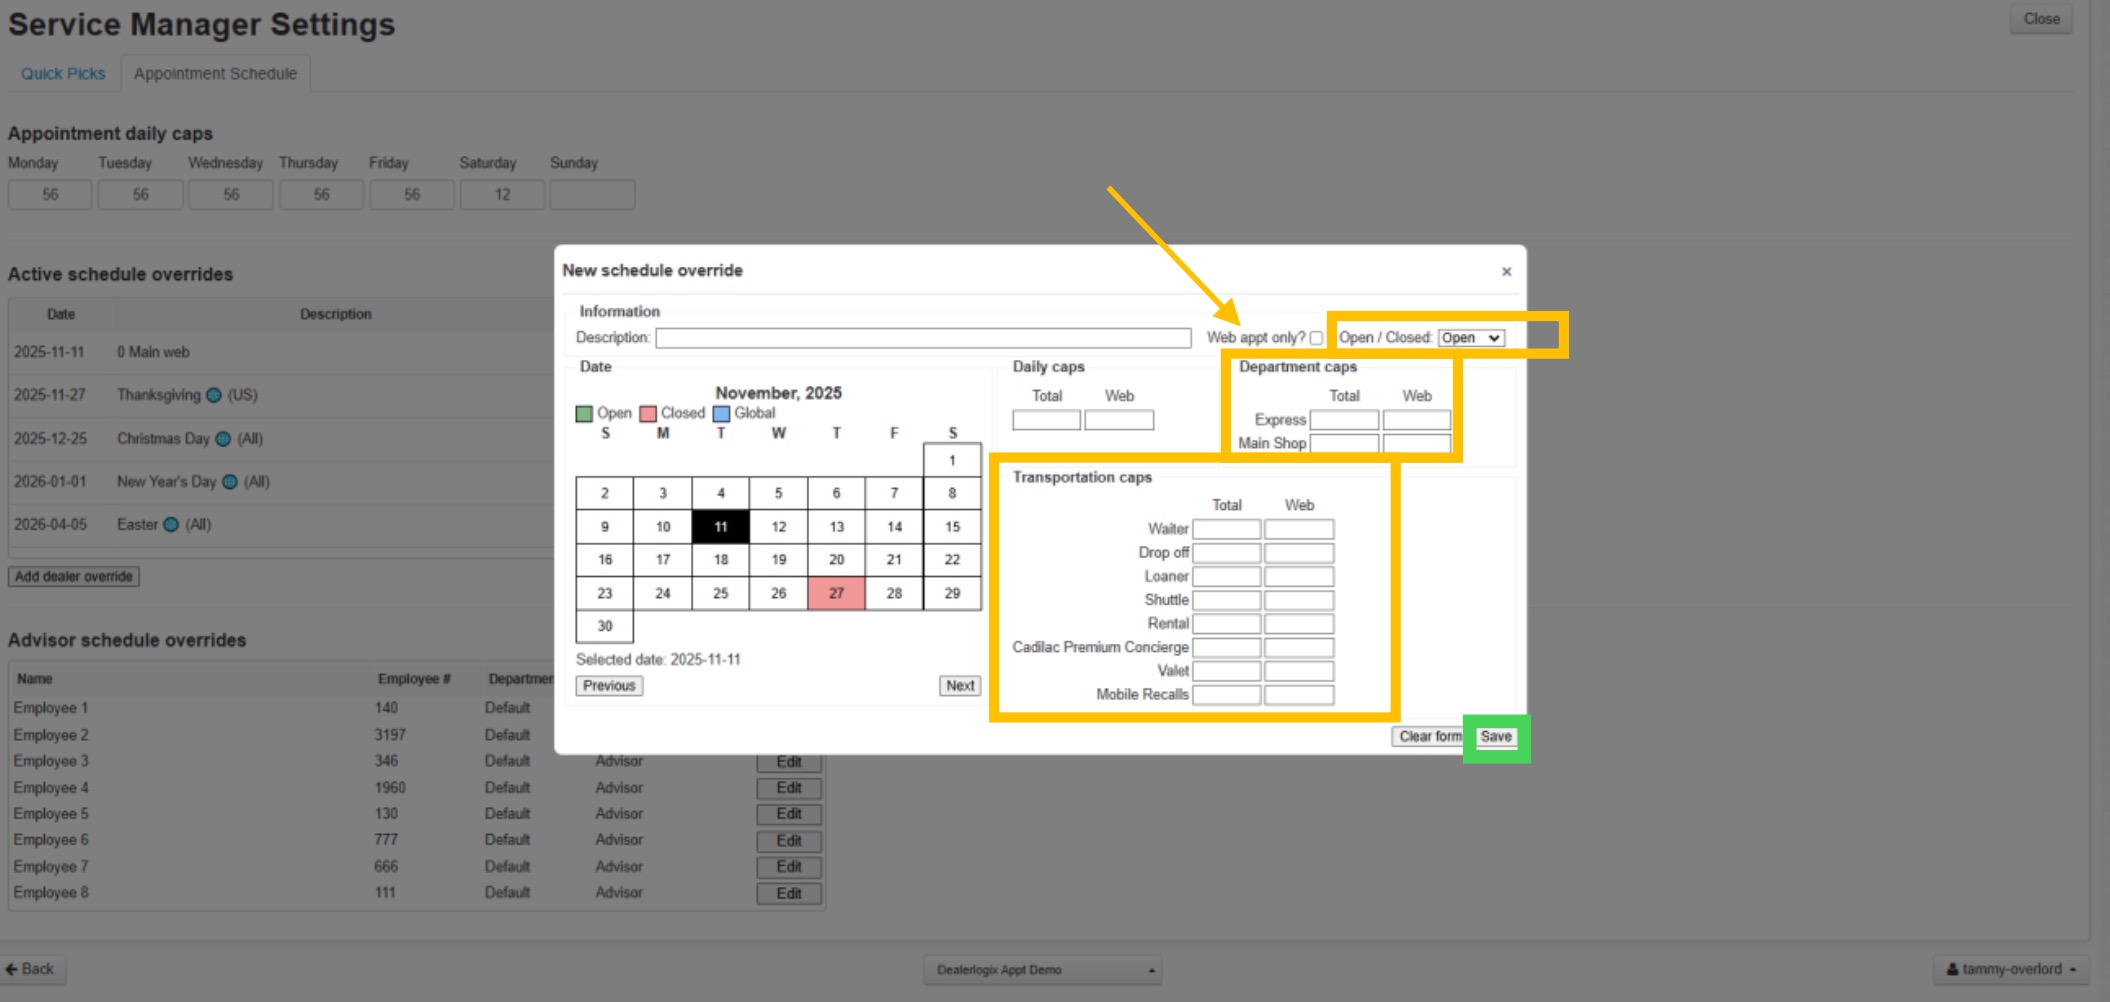Click the empty Sunday daily cap field
This screenshot has width=2110, height=1002.
592,195
